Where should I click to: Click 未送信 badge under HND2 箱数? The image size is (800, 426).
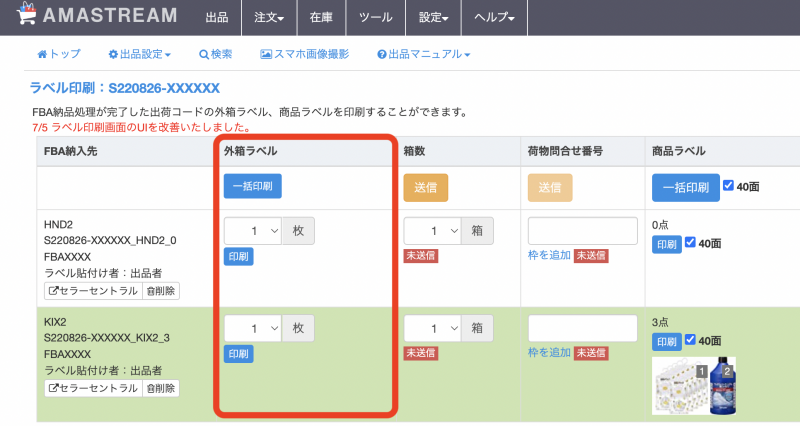click(x=421, y=256)
